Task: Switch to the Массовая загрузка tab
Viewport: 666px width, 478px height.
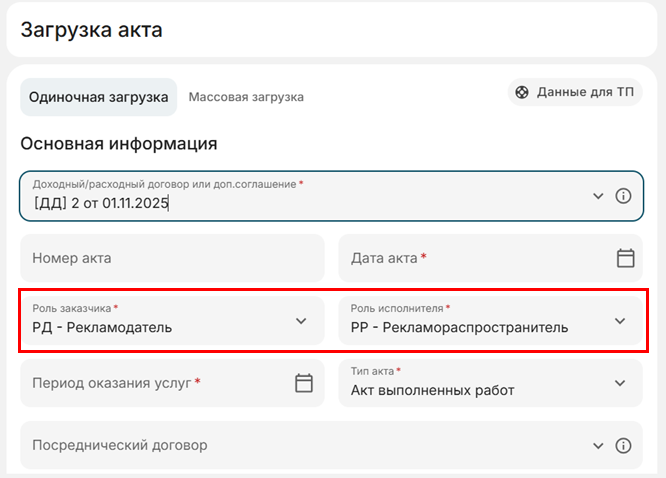Action: (x=246, y=97)
